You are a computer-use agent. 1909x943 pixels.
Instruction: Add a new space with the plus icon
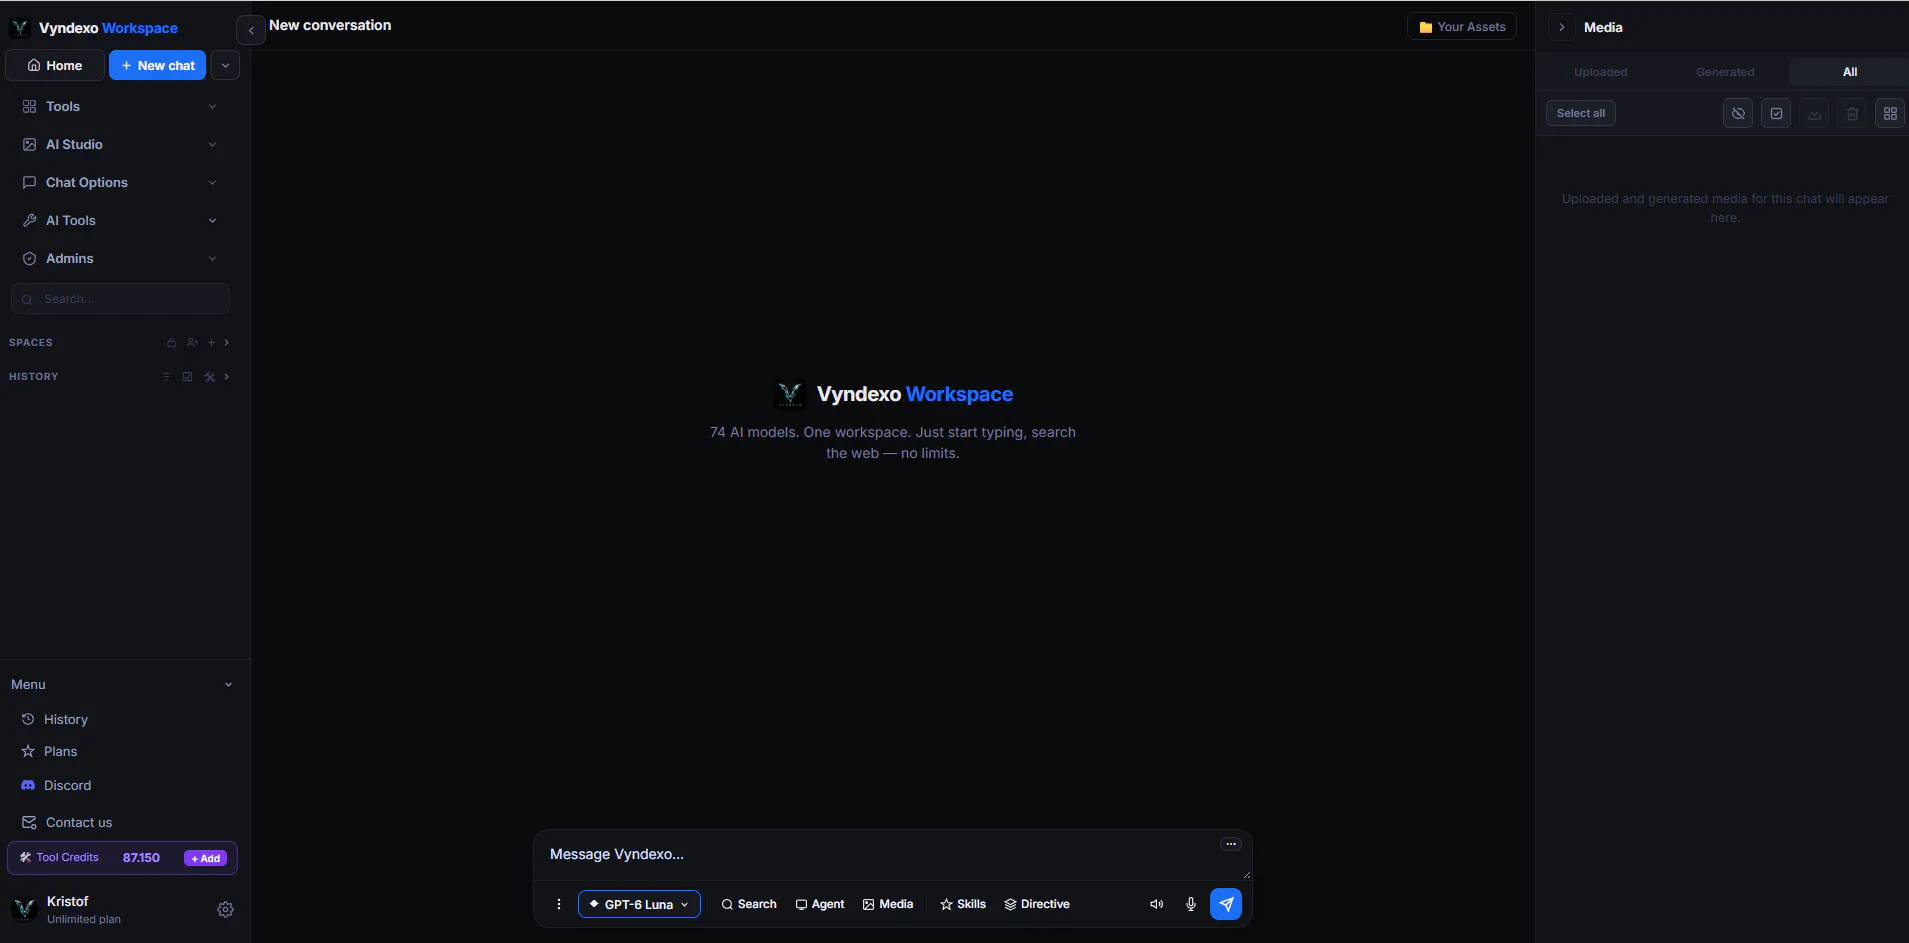coord(211,343)
